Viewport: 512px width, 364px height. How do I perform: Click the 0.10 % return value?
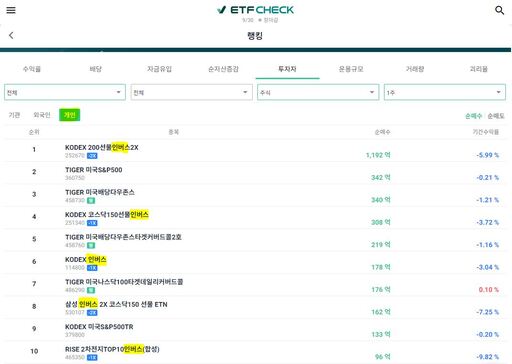(x=489, y=289)
